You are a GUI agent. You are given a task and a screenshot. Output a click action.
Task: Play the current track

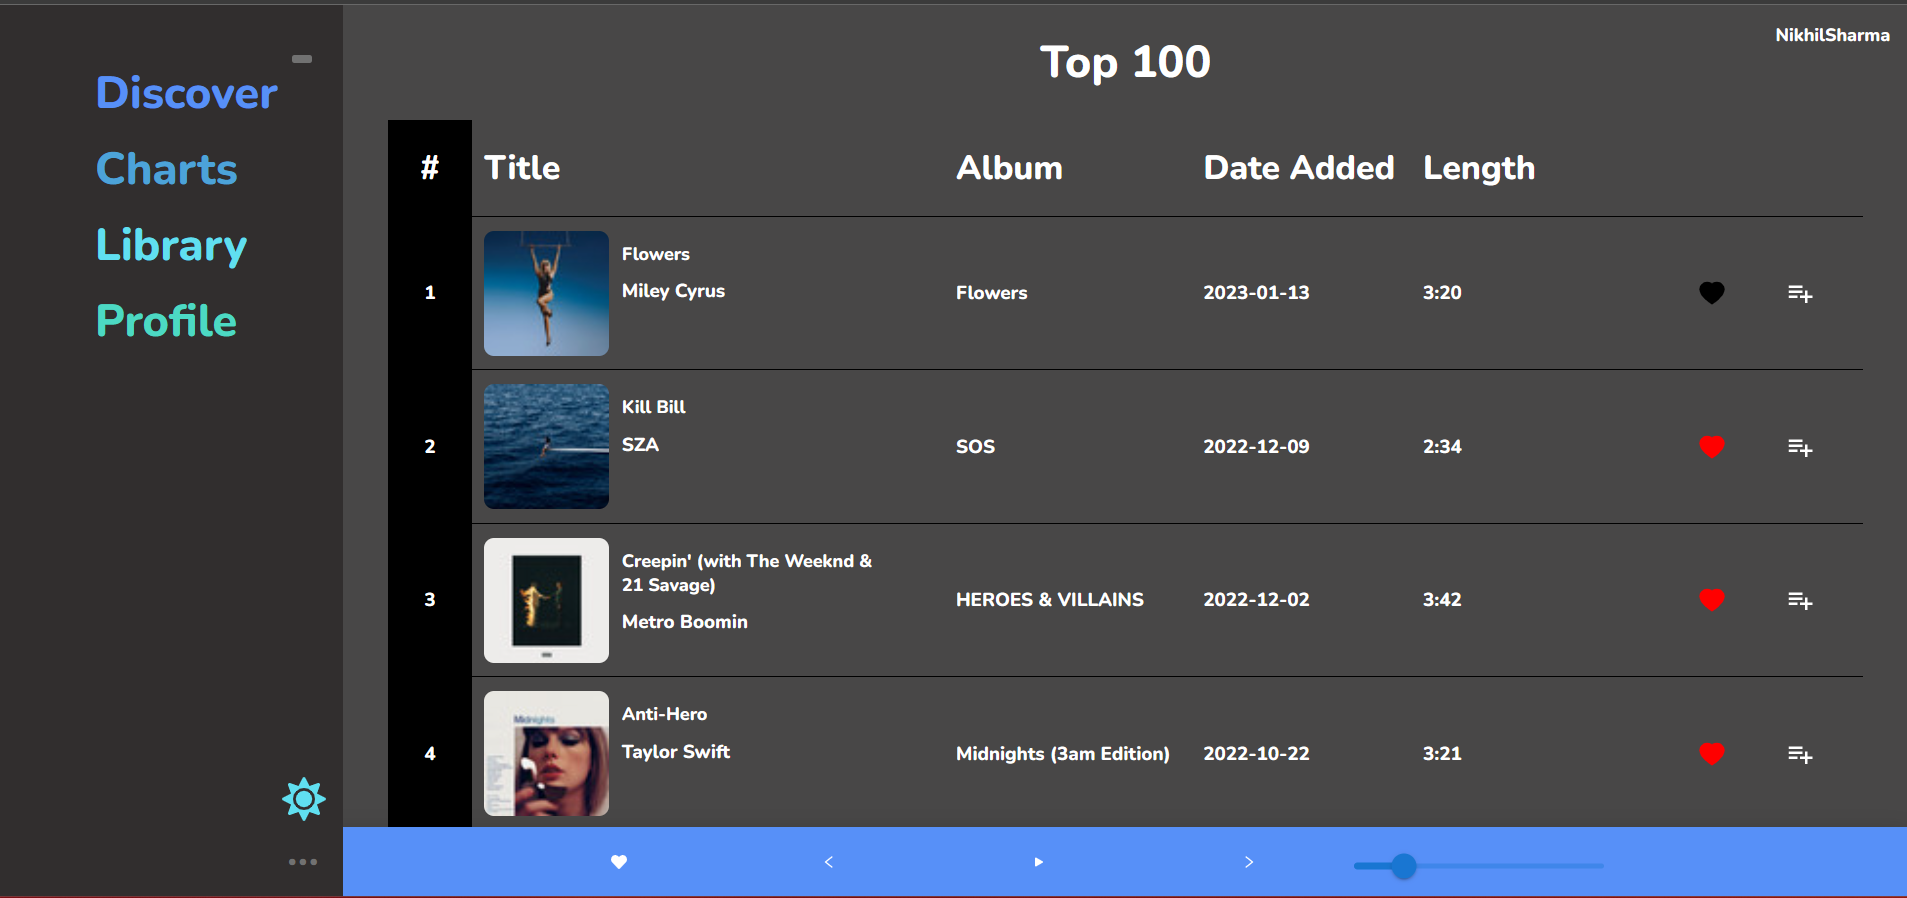[x=1039, y=862]
